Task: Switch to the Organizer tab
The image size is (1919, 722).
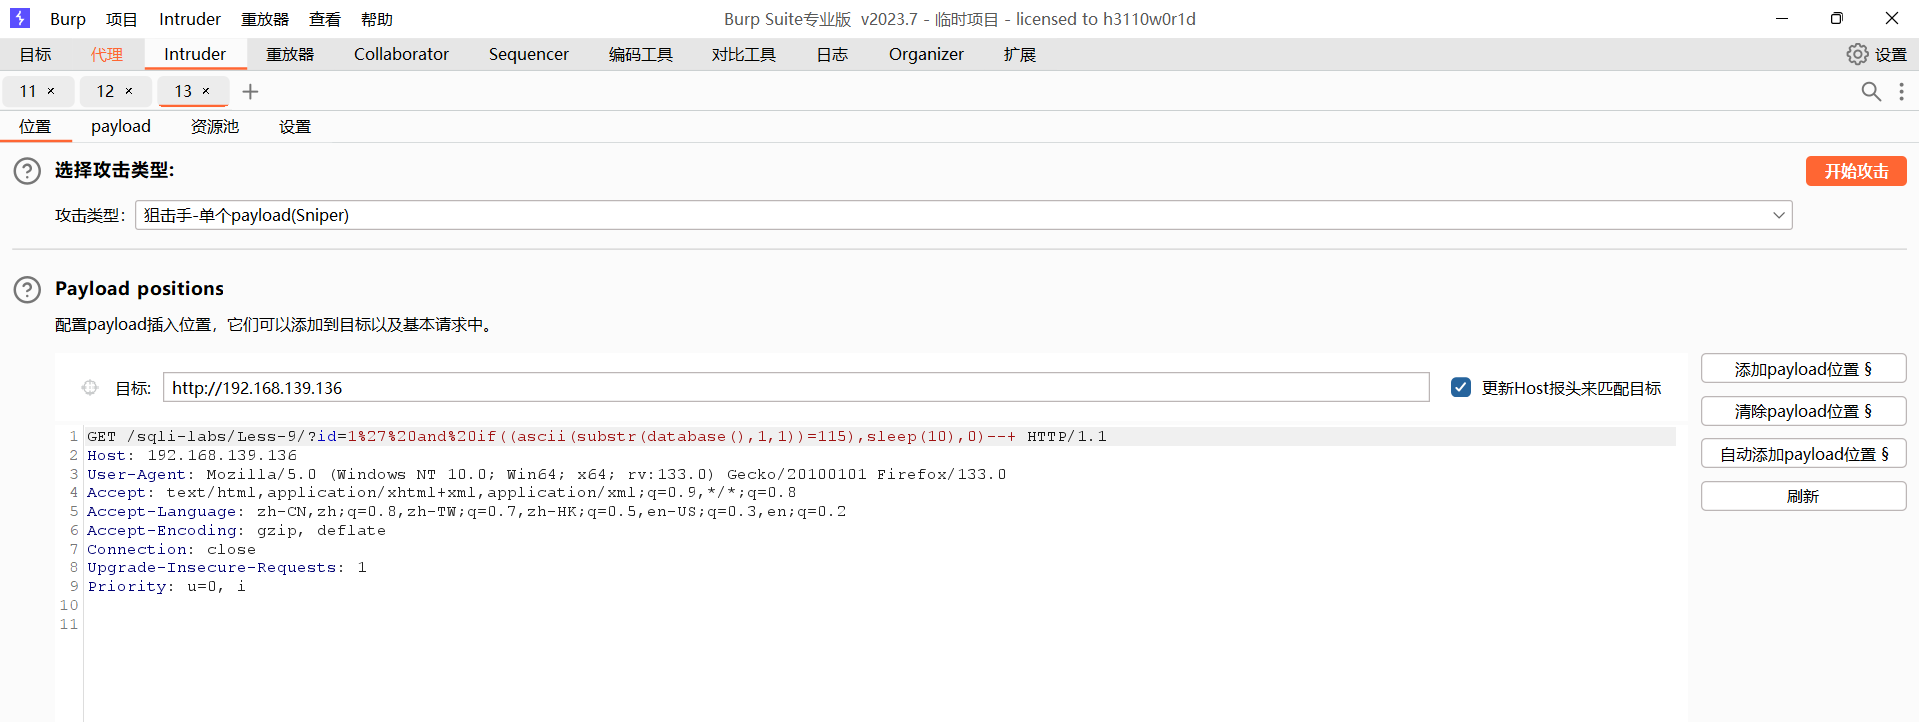Action: tap(926, 54)
